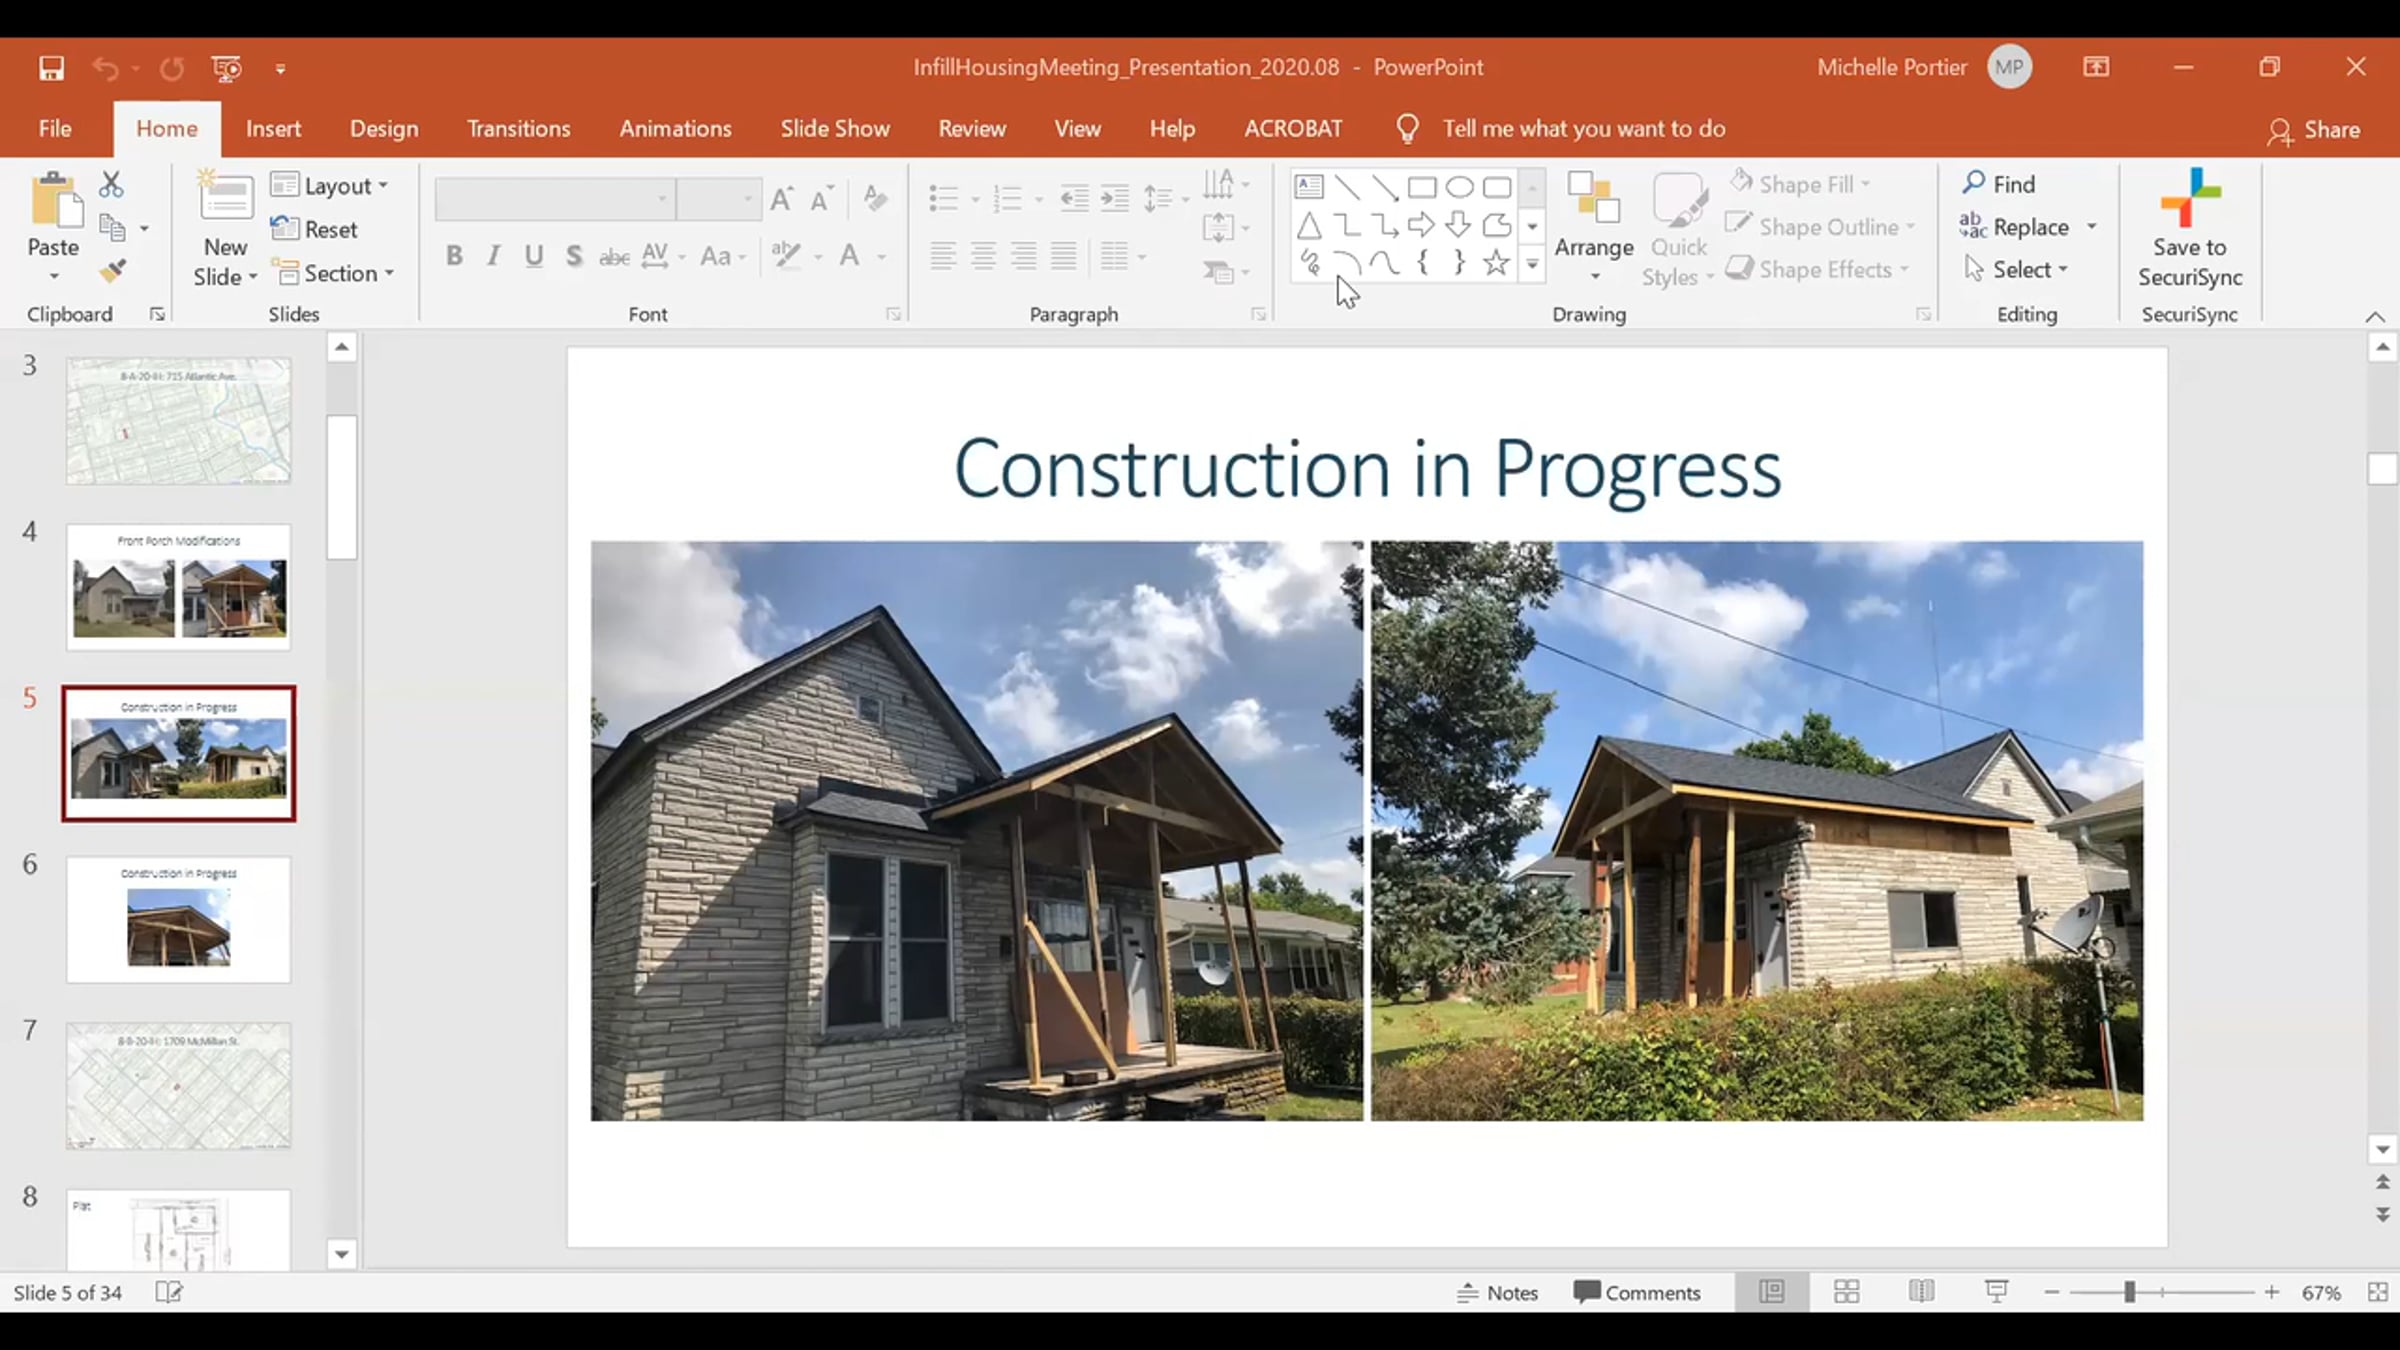2400x1350 pixels.
Task: Switch to Normal view button
Action: tap(1771, 1292)
